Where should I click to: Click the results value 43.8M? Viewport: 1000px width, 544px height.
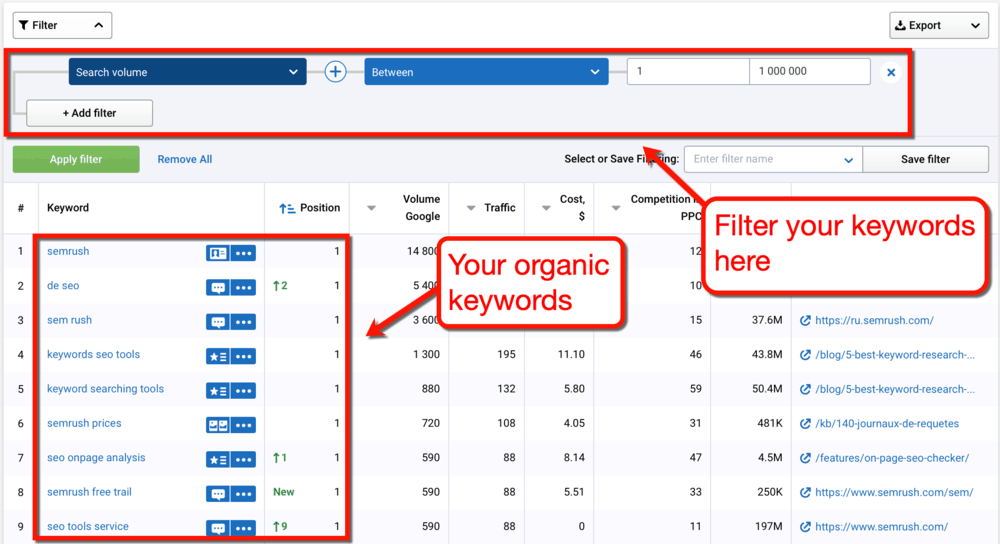767,355
